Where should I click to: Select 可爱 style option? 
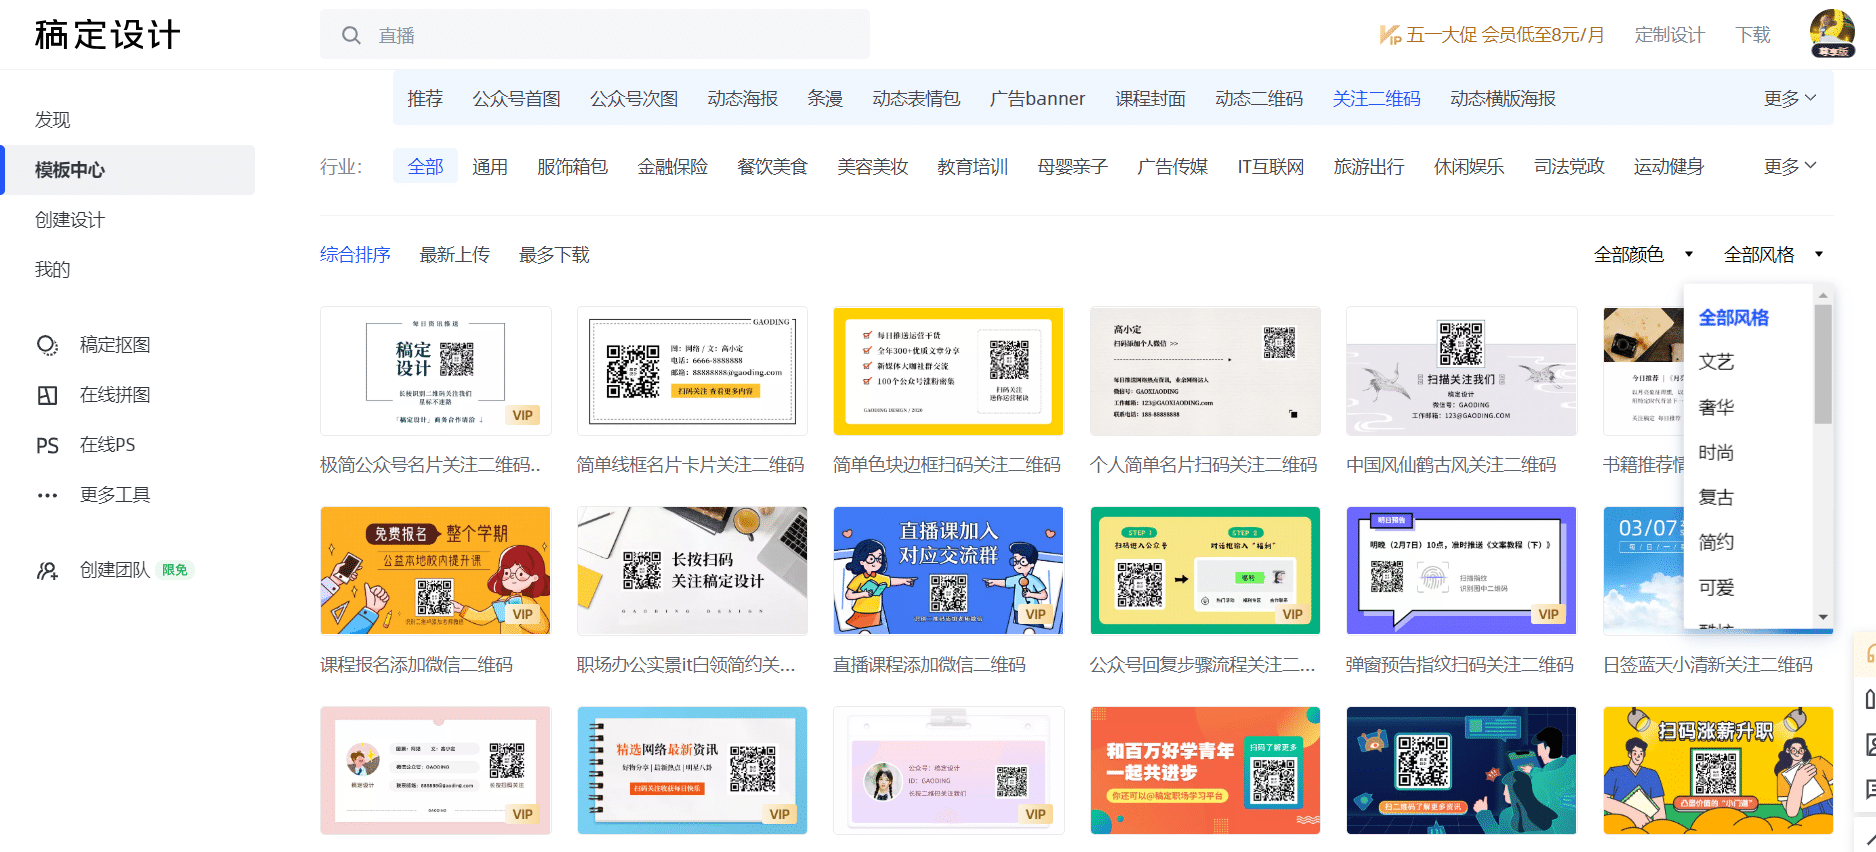click(1716, 587)
